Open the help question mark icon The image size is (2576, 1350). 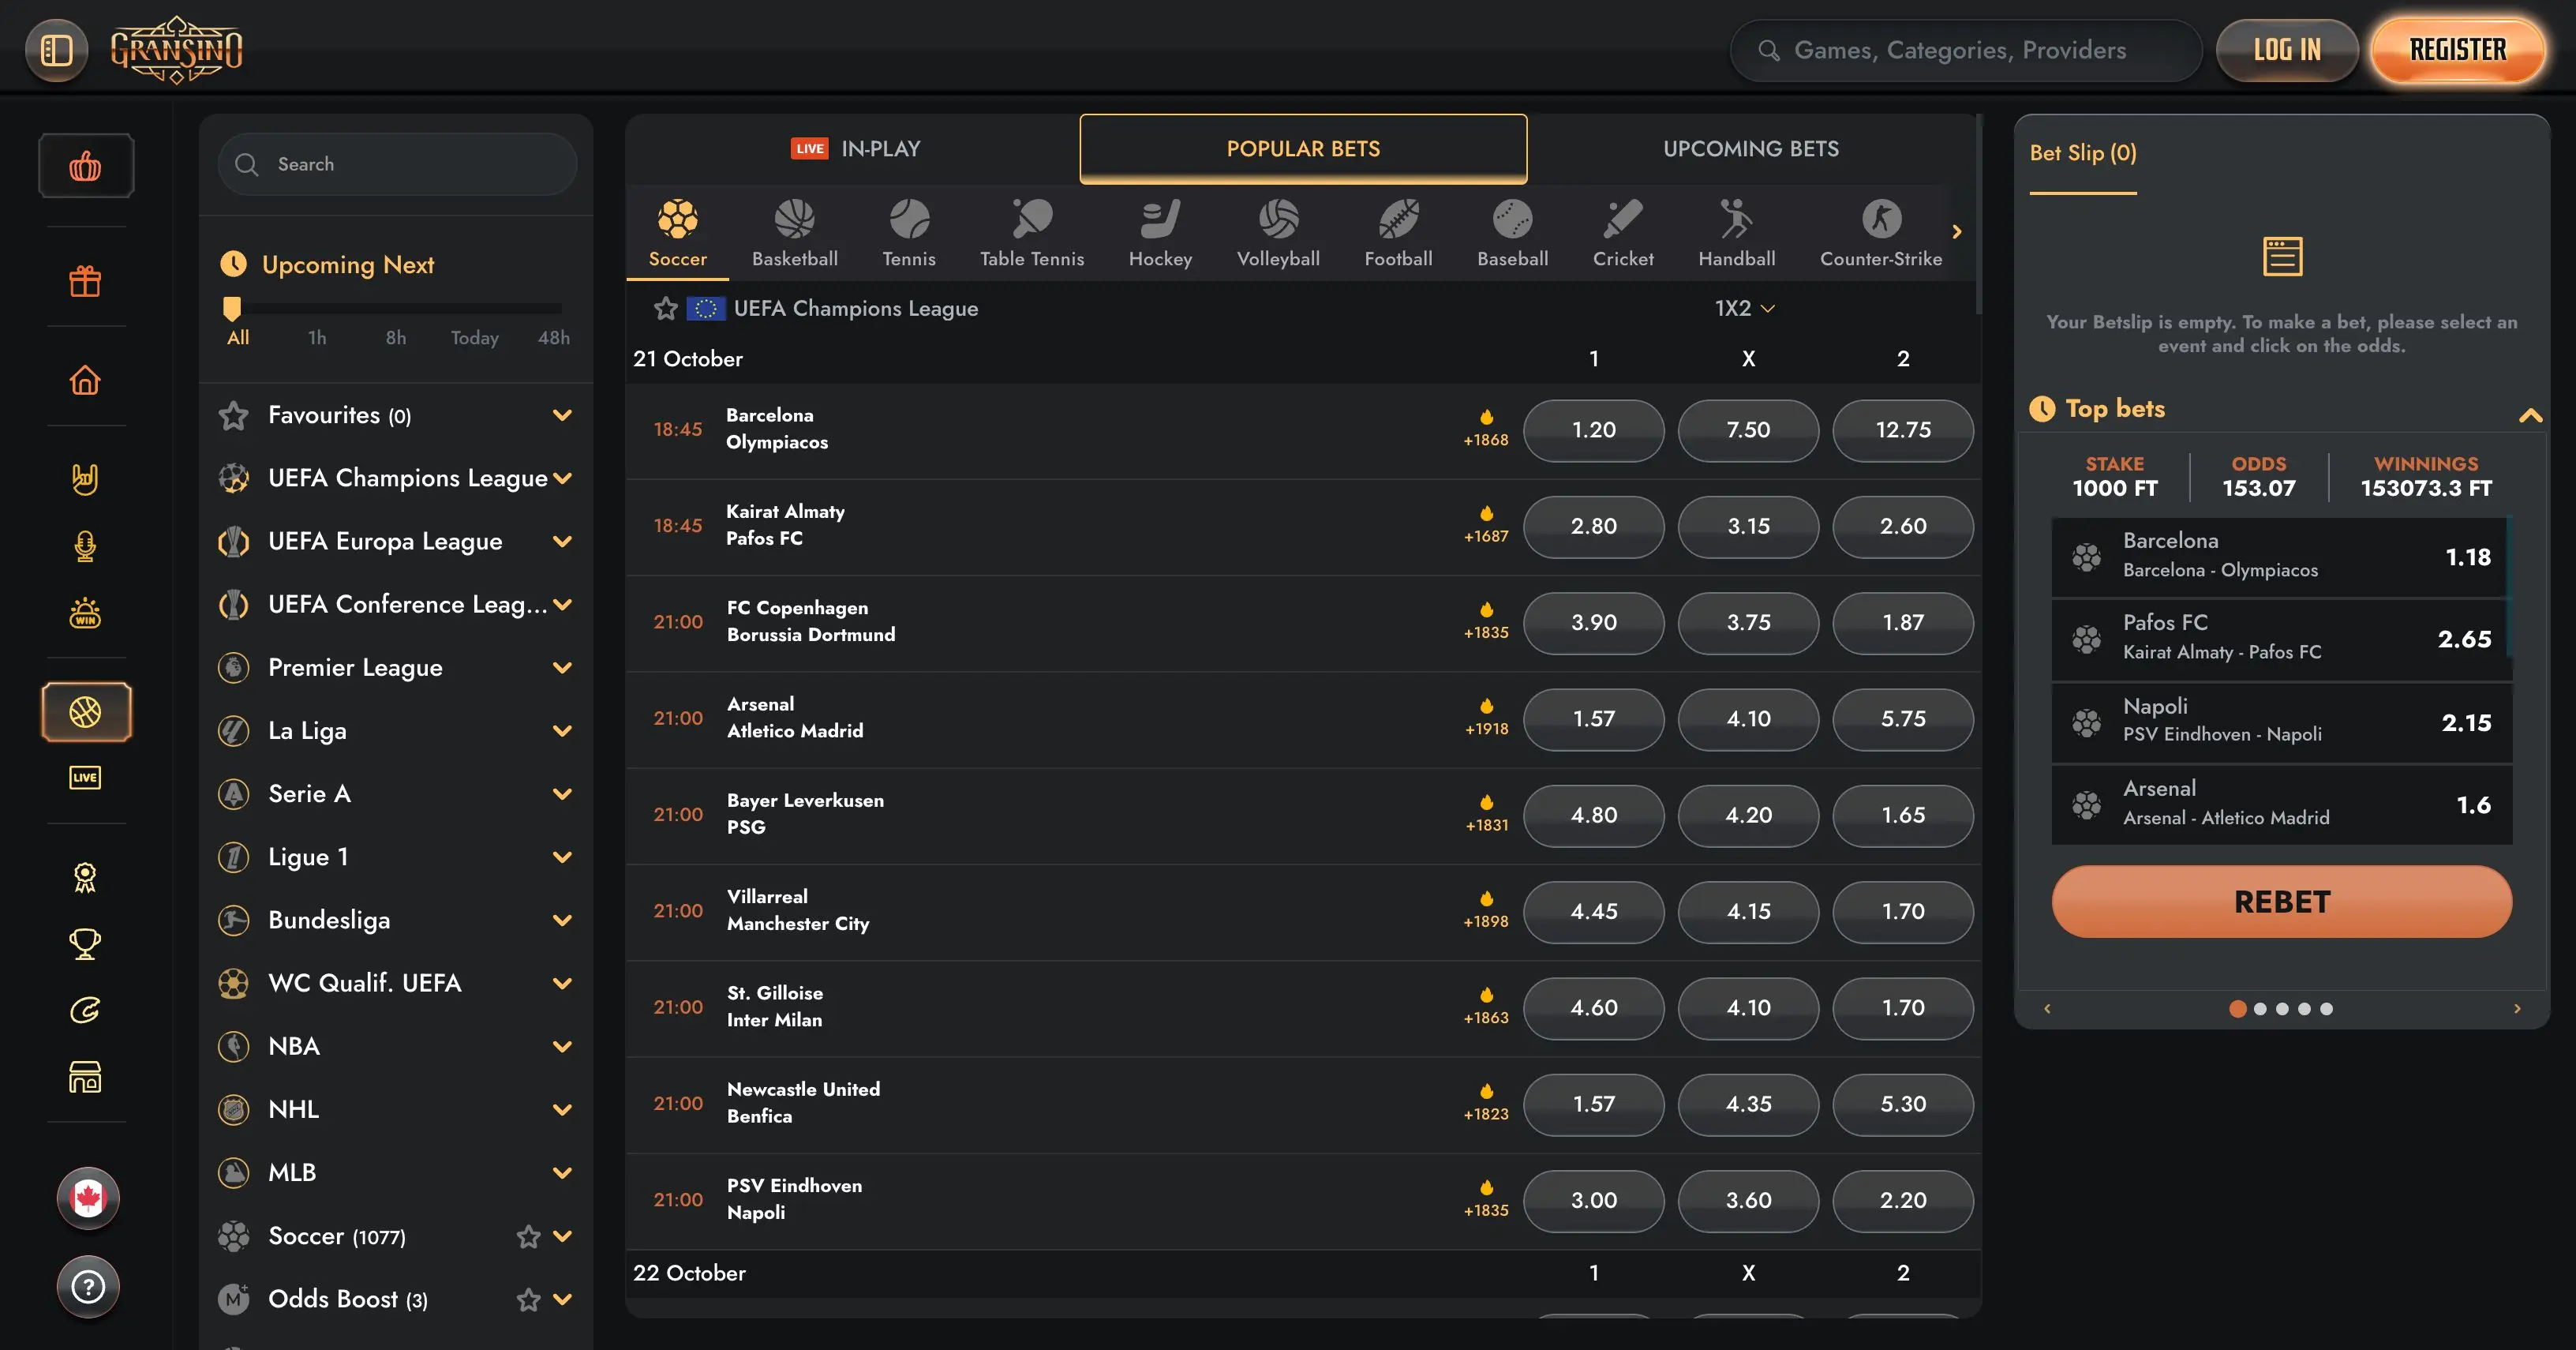click(x=88, y=1286)
